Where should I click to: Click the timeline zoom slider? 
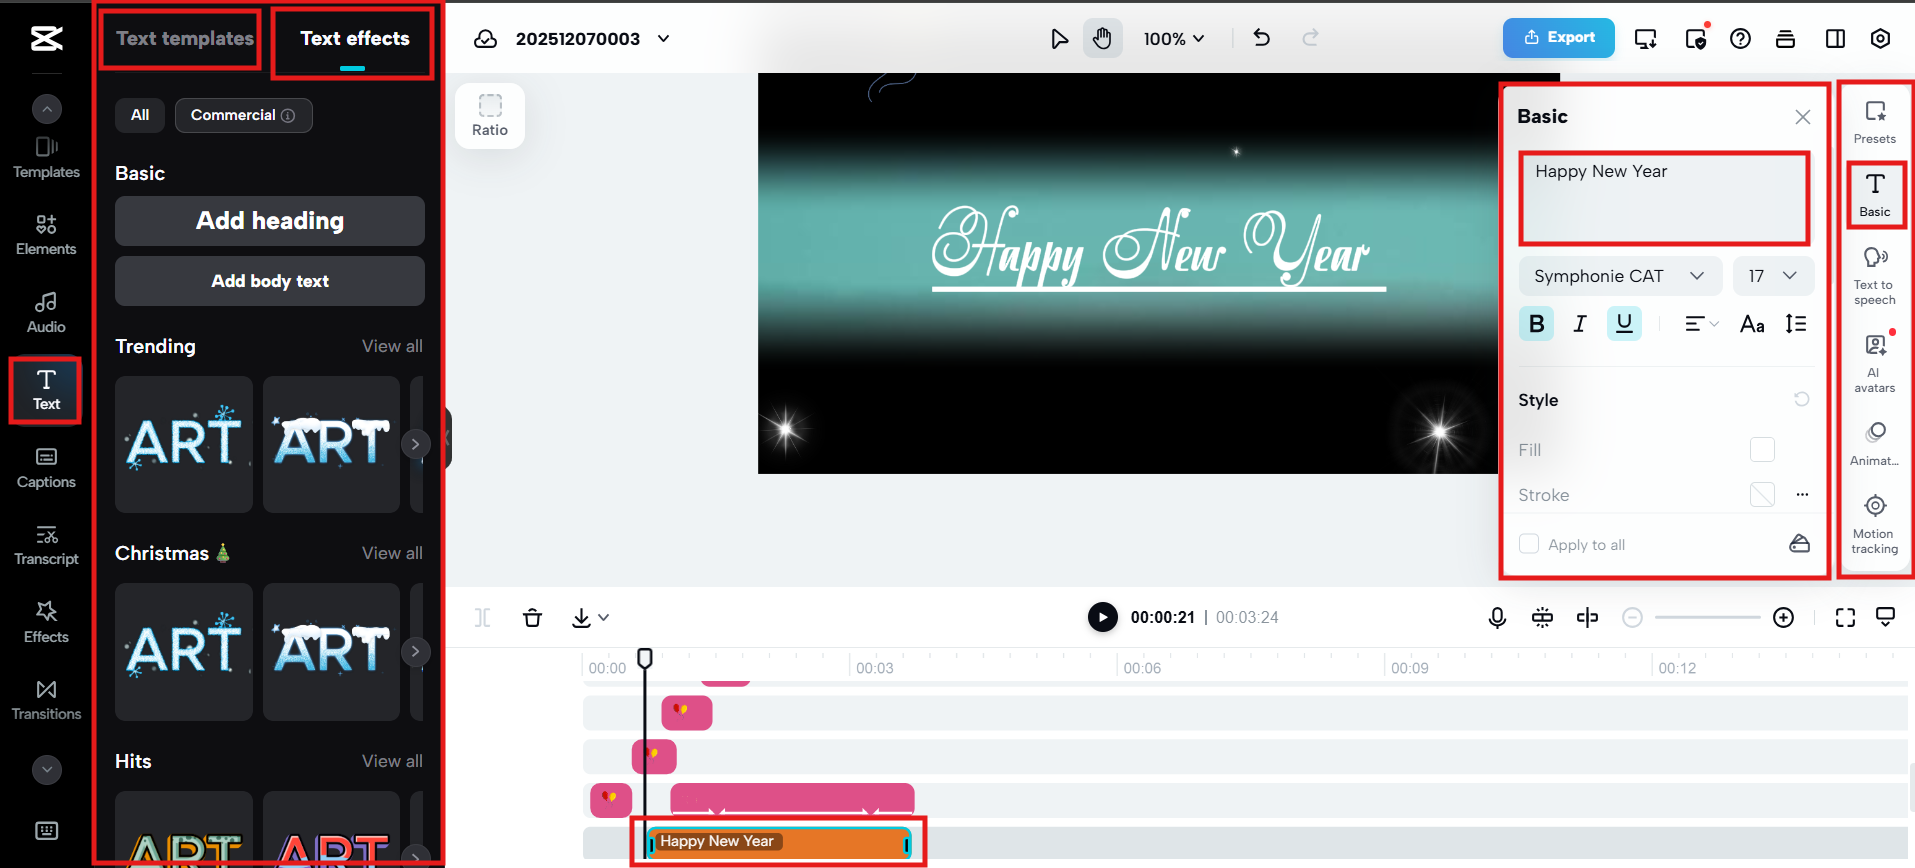1707,618
